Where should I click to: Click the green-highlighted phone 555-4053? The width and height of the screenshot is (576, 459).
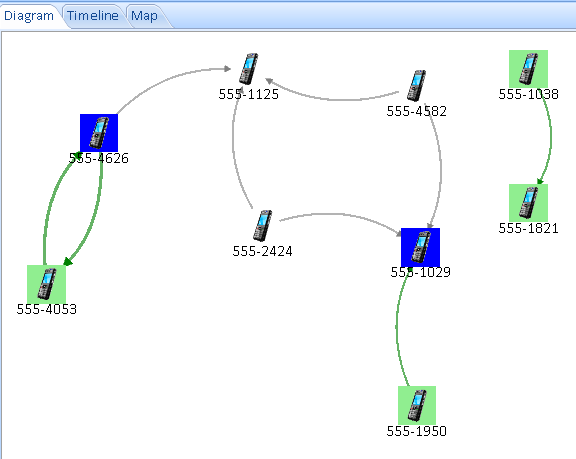[47, 284]
